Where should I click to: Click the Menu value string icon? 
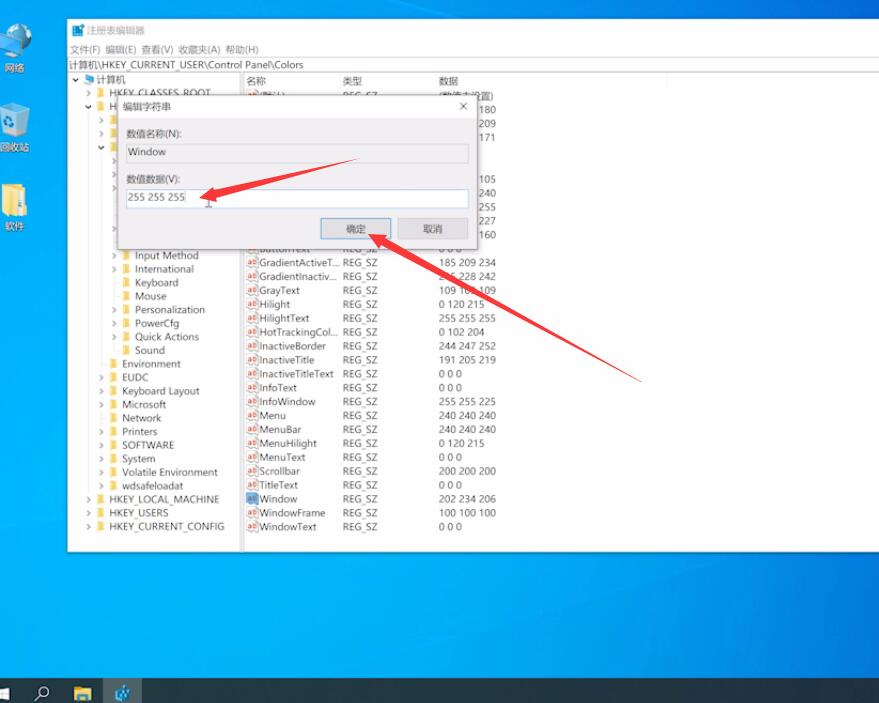click(x=252, y=415)
